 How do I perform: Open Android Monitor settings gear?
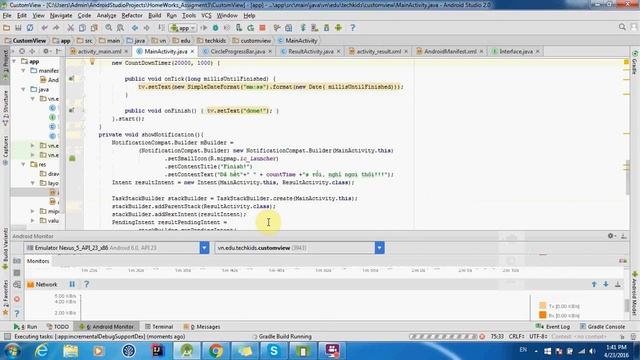[x=611, y=236]
